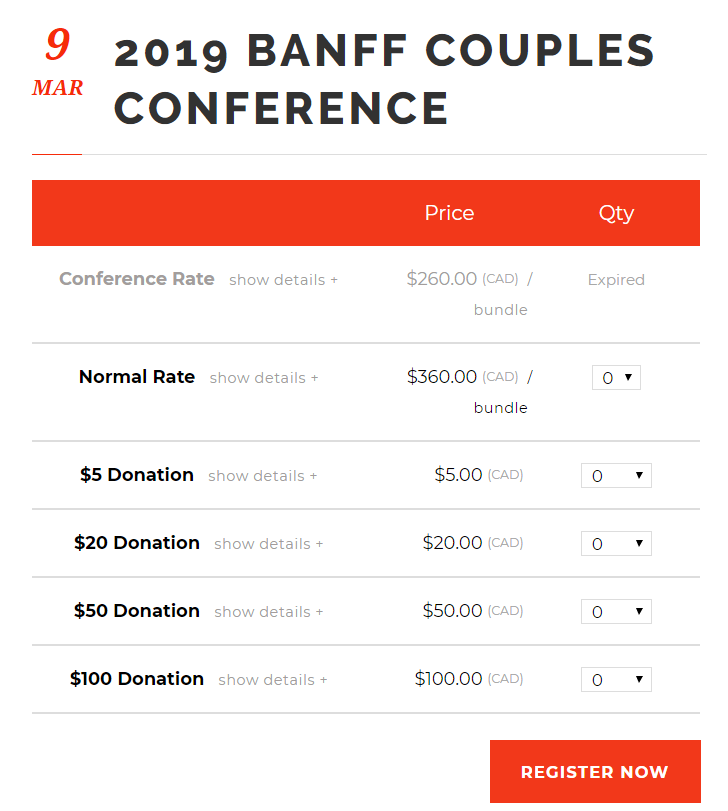Viewport: 728px width, 811px height.
Task: Open the $100 Donation quantity dropdown
Action: click(x=616, y=680)
